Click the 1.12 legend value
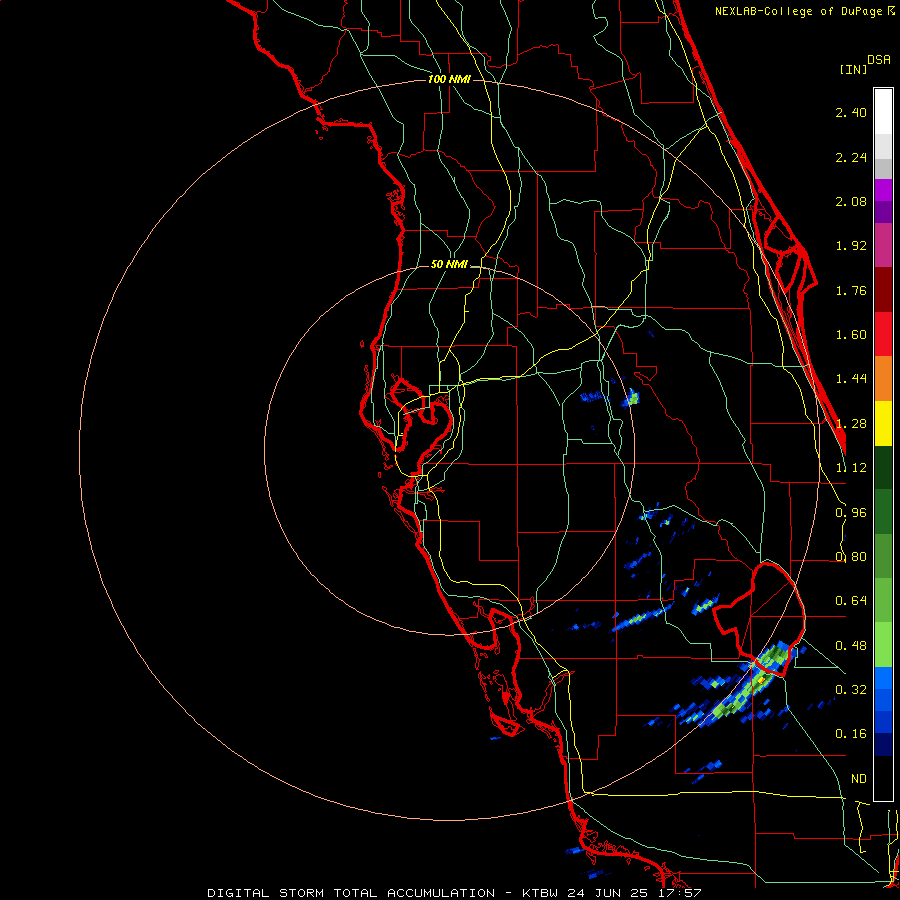Image resolution: width=900 pixels, height=900 pixels. [x=851, y=468]
